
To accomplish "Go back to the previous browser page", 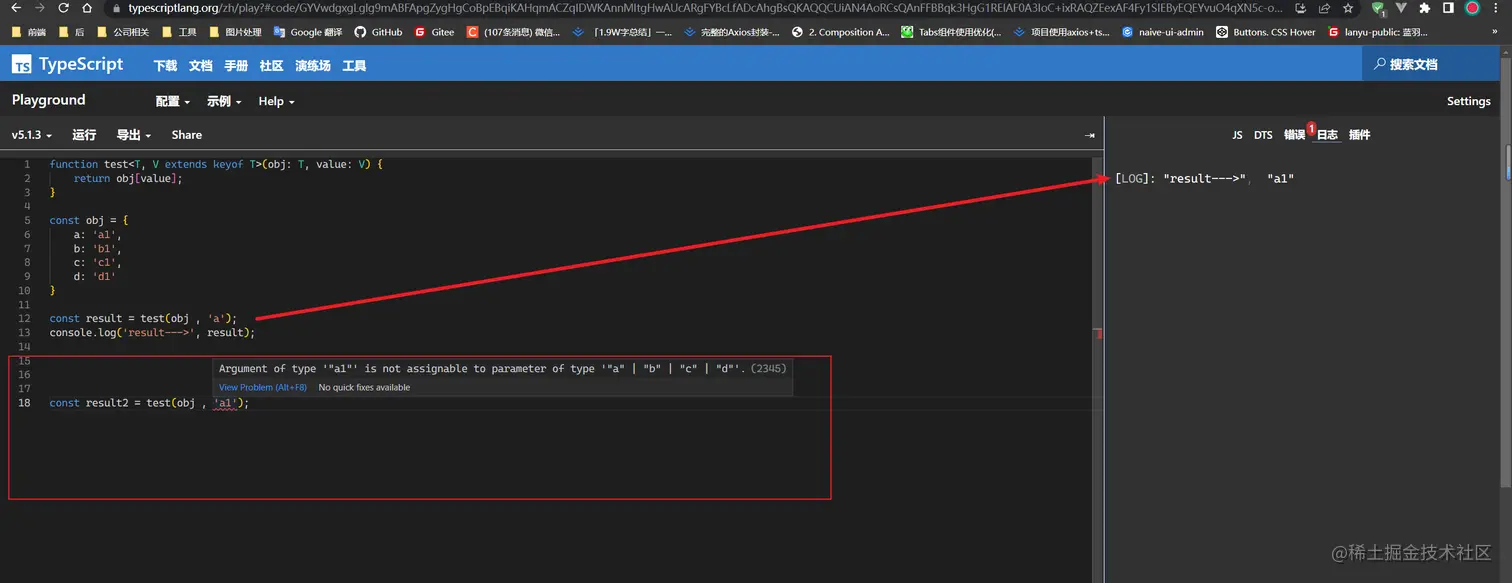I will click(16, 8).
